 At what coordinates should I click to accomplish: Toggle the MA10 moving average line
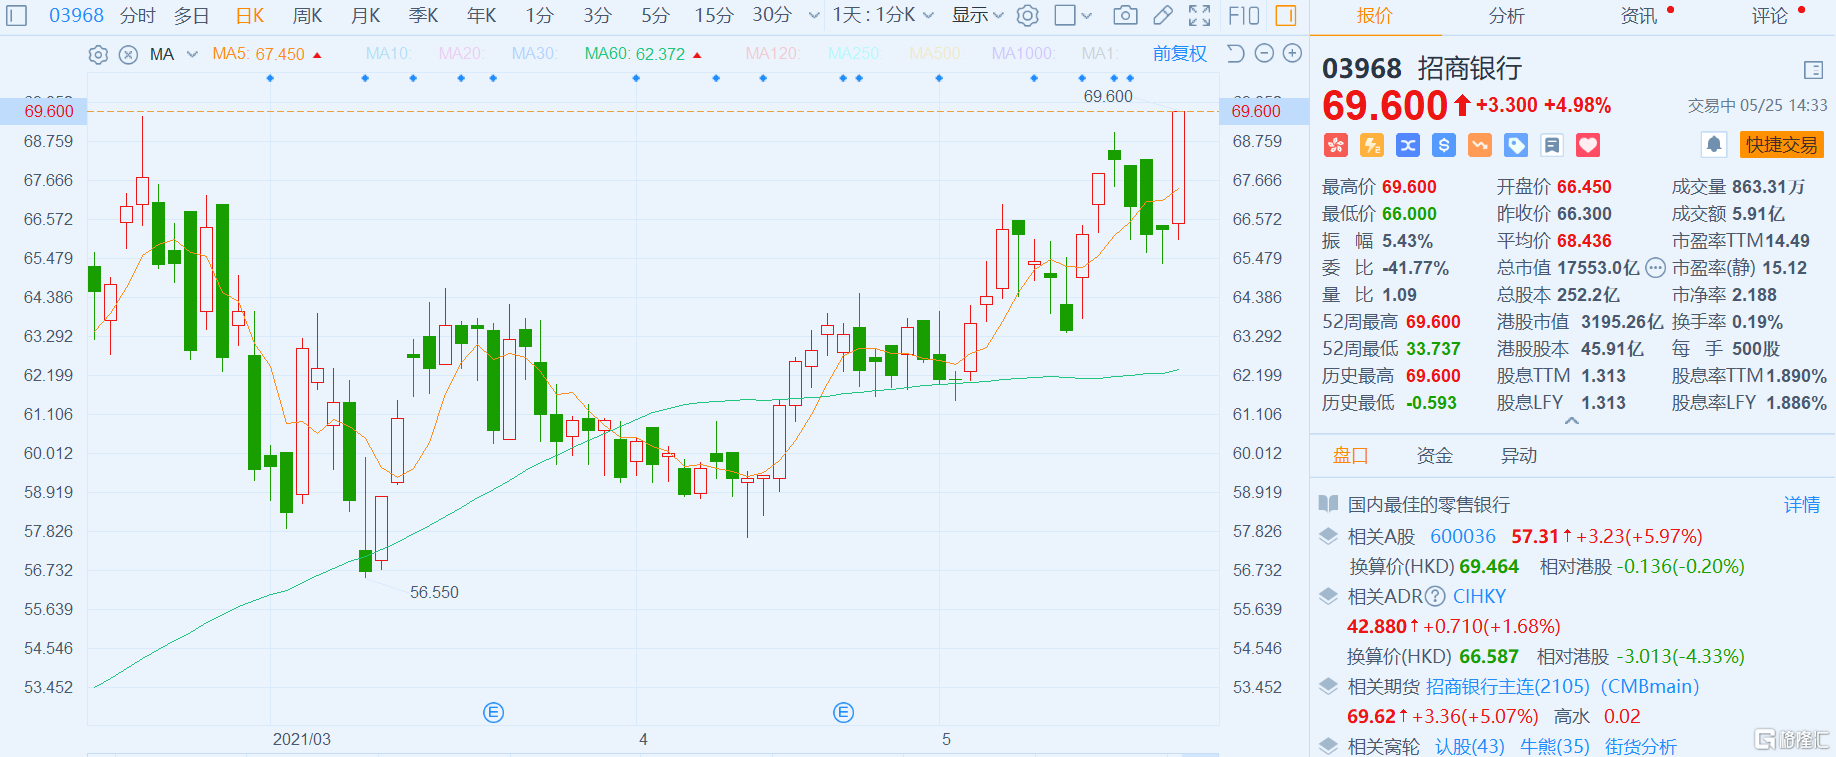389,54
